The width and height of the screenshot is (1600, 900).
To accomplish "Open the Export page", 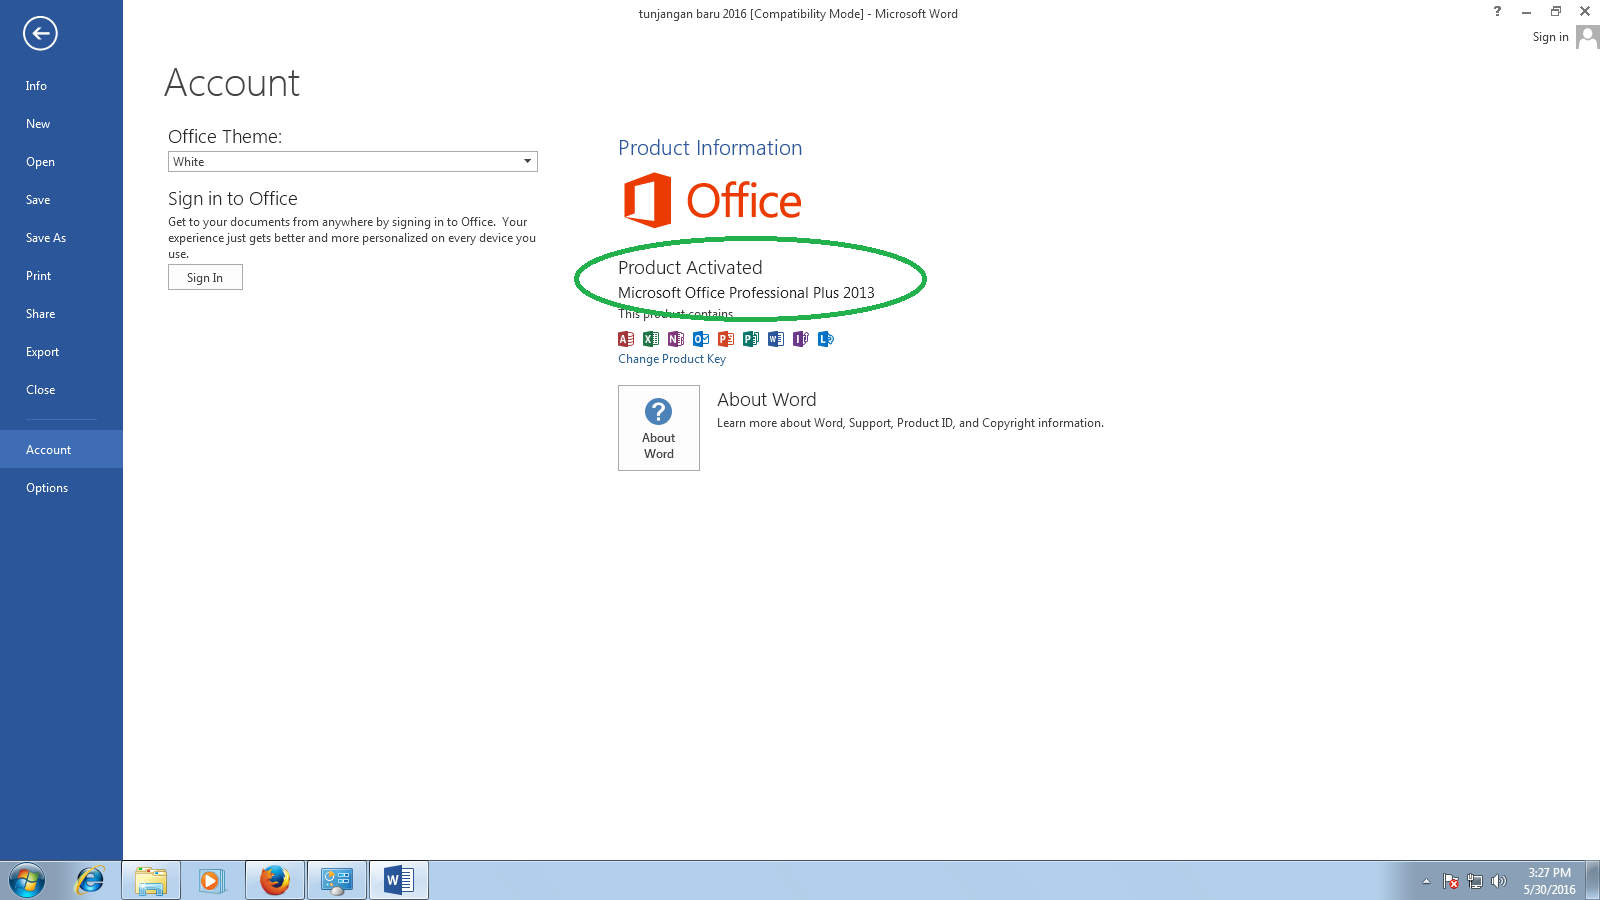I will click(61, 352).
